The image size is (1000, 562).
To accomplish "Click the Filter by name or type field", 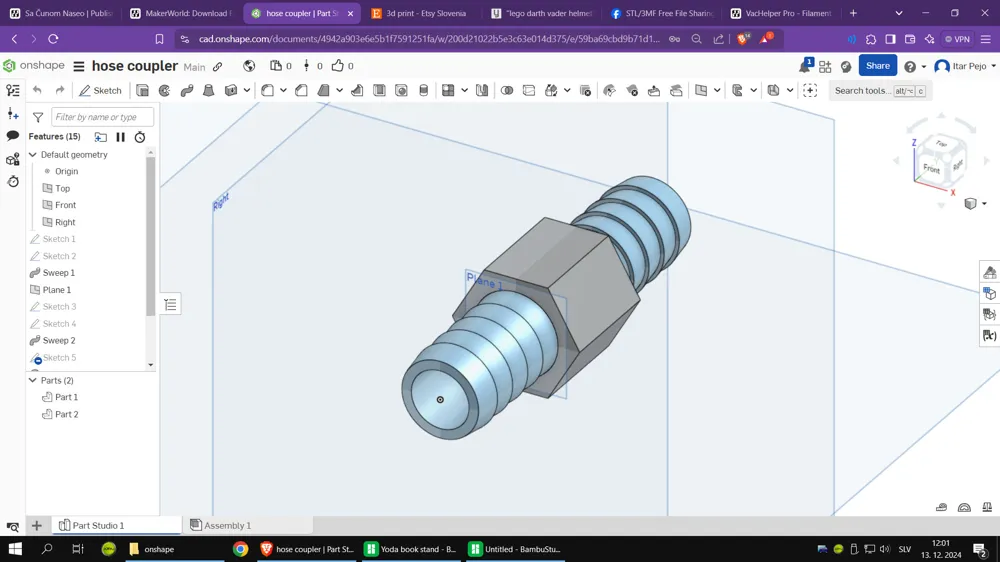I will click(102, 117).
